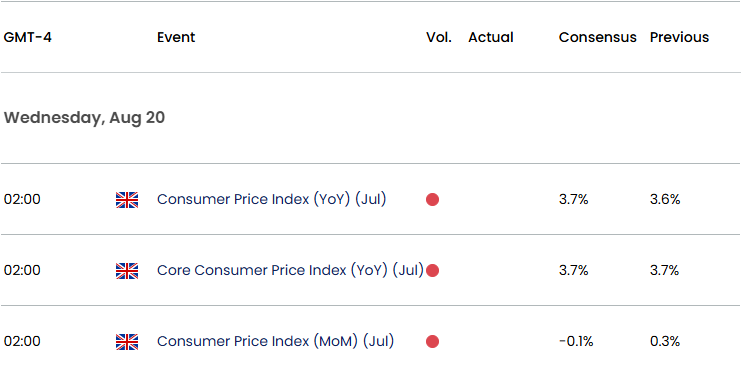Click the GMT-4 timezone header
This screenshot has width=741, height=373.
point(27,37)
